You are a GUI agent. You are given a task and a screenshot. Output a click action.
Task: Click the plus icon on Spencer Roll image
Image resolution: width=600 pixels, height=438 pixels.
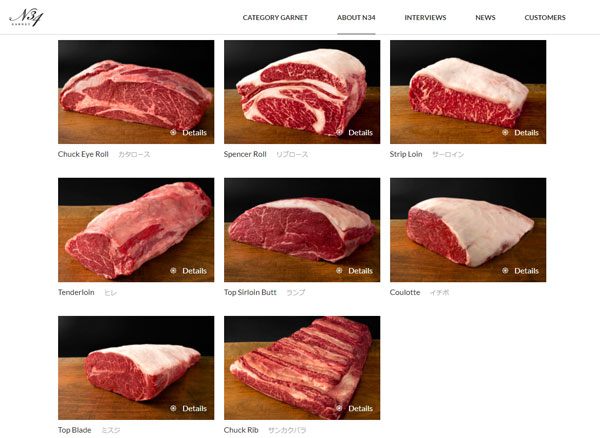point(339,132)
